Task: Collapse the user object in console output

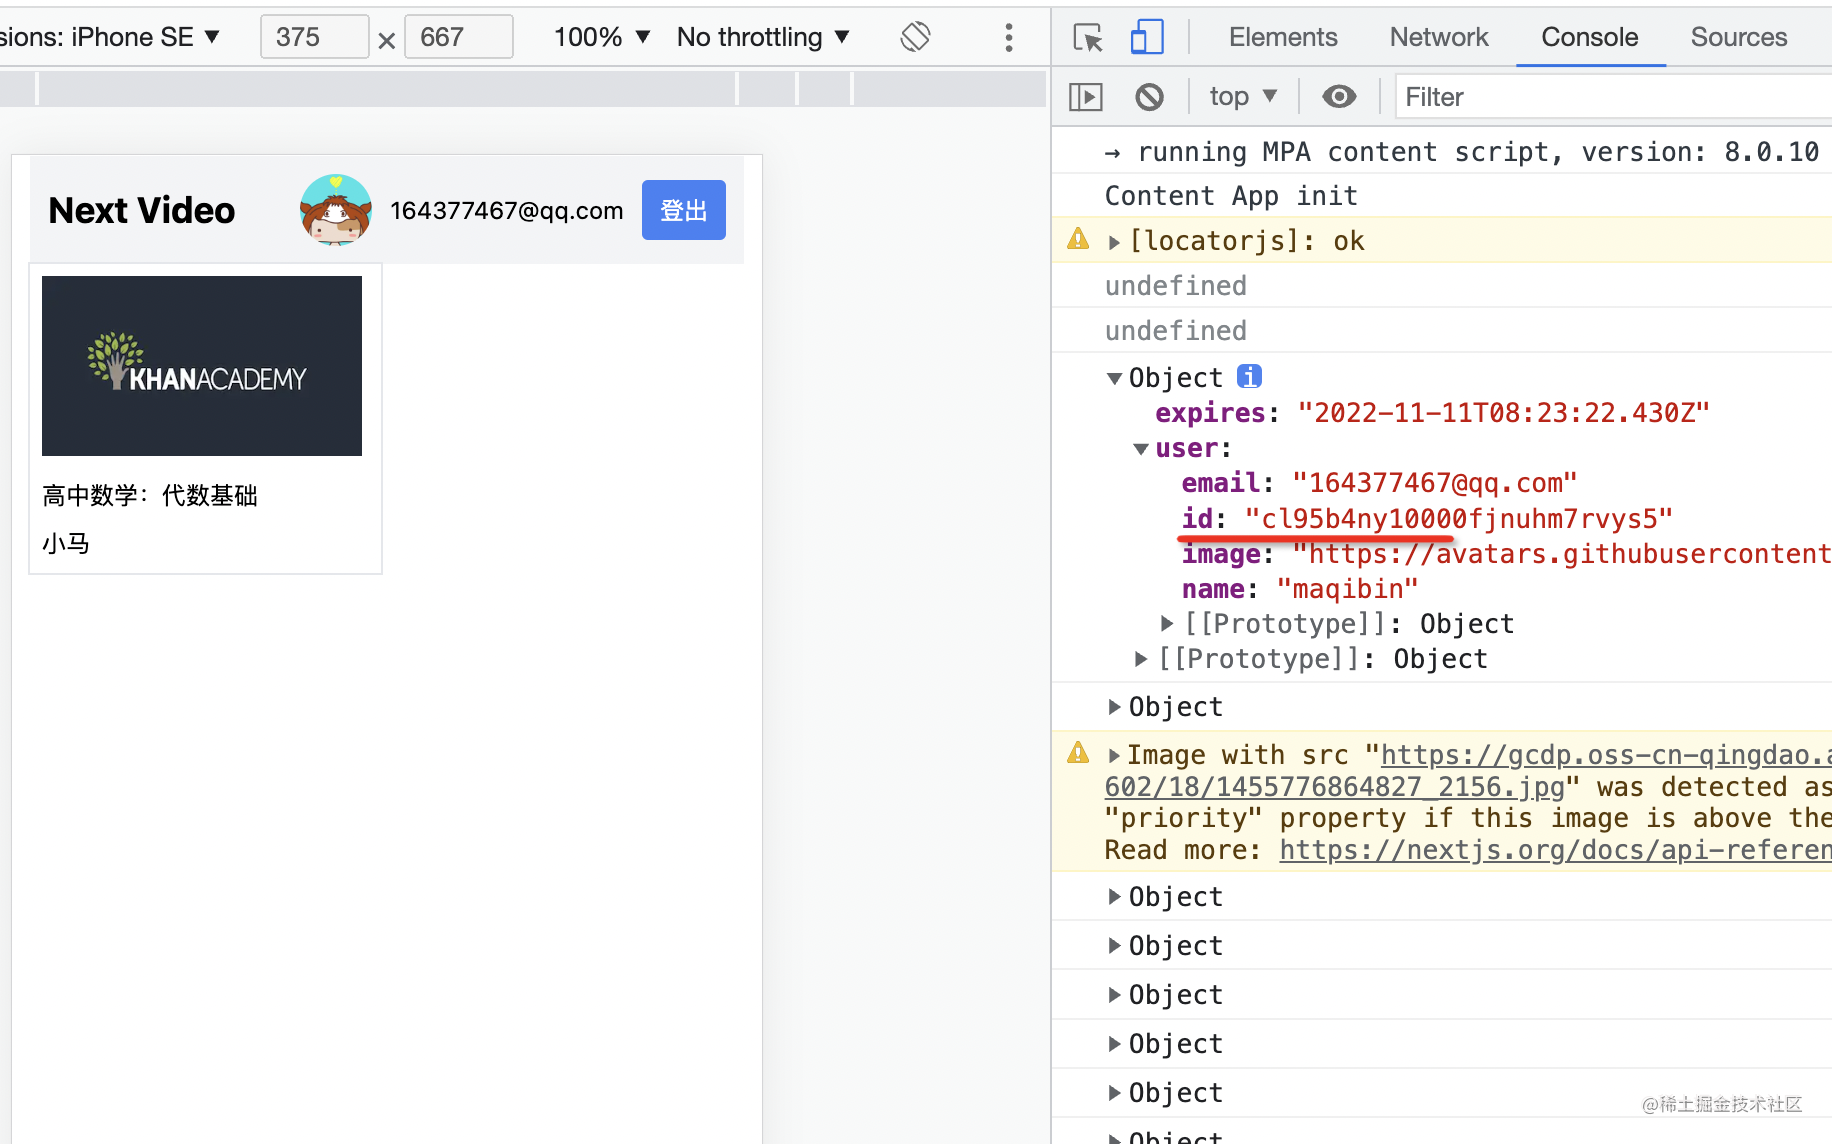Action: click(x=1140, y=448)
